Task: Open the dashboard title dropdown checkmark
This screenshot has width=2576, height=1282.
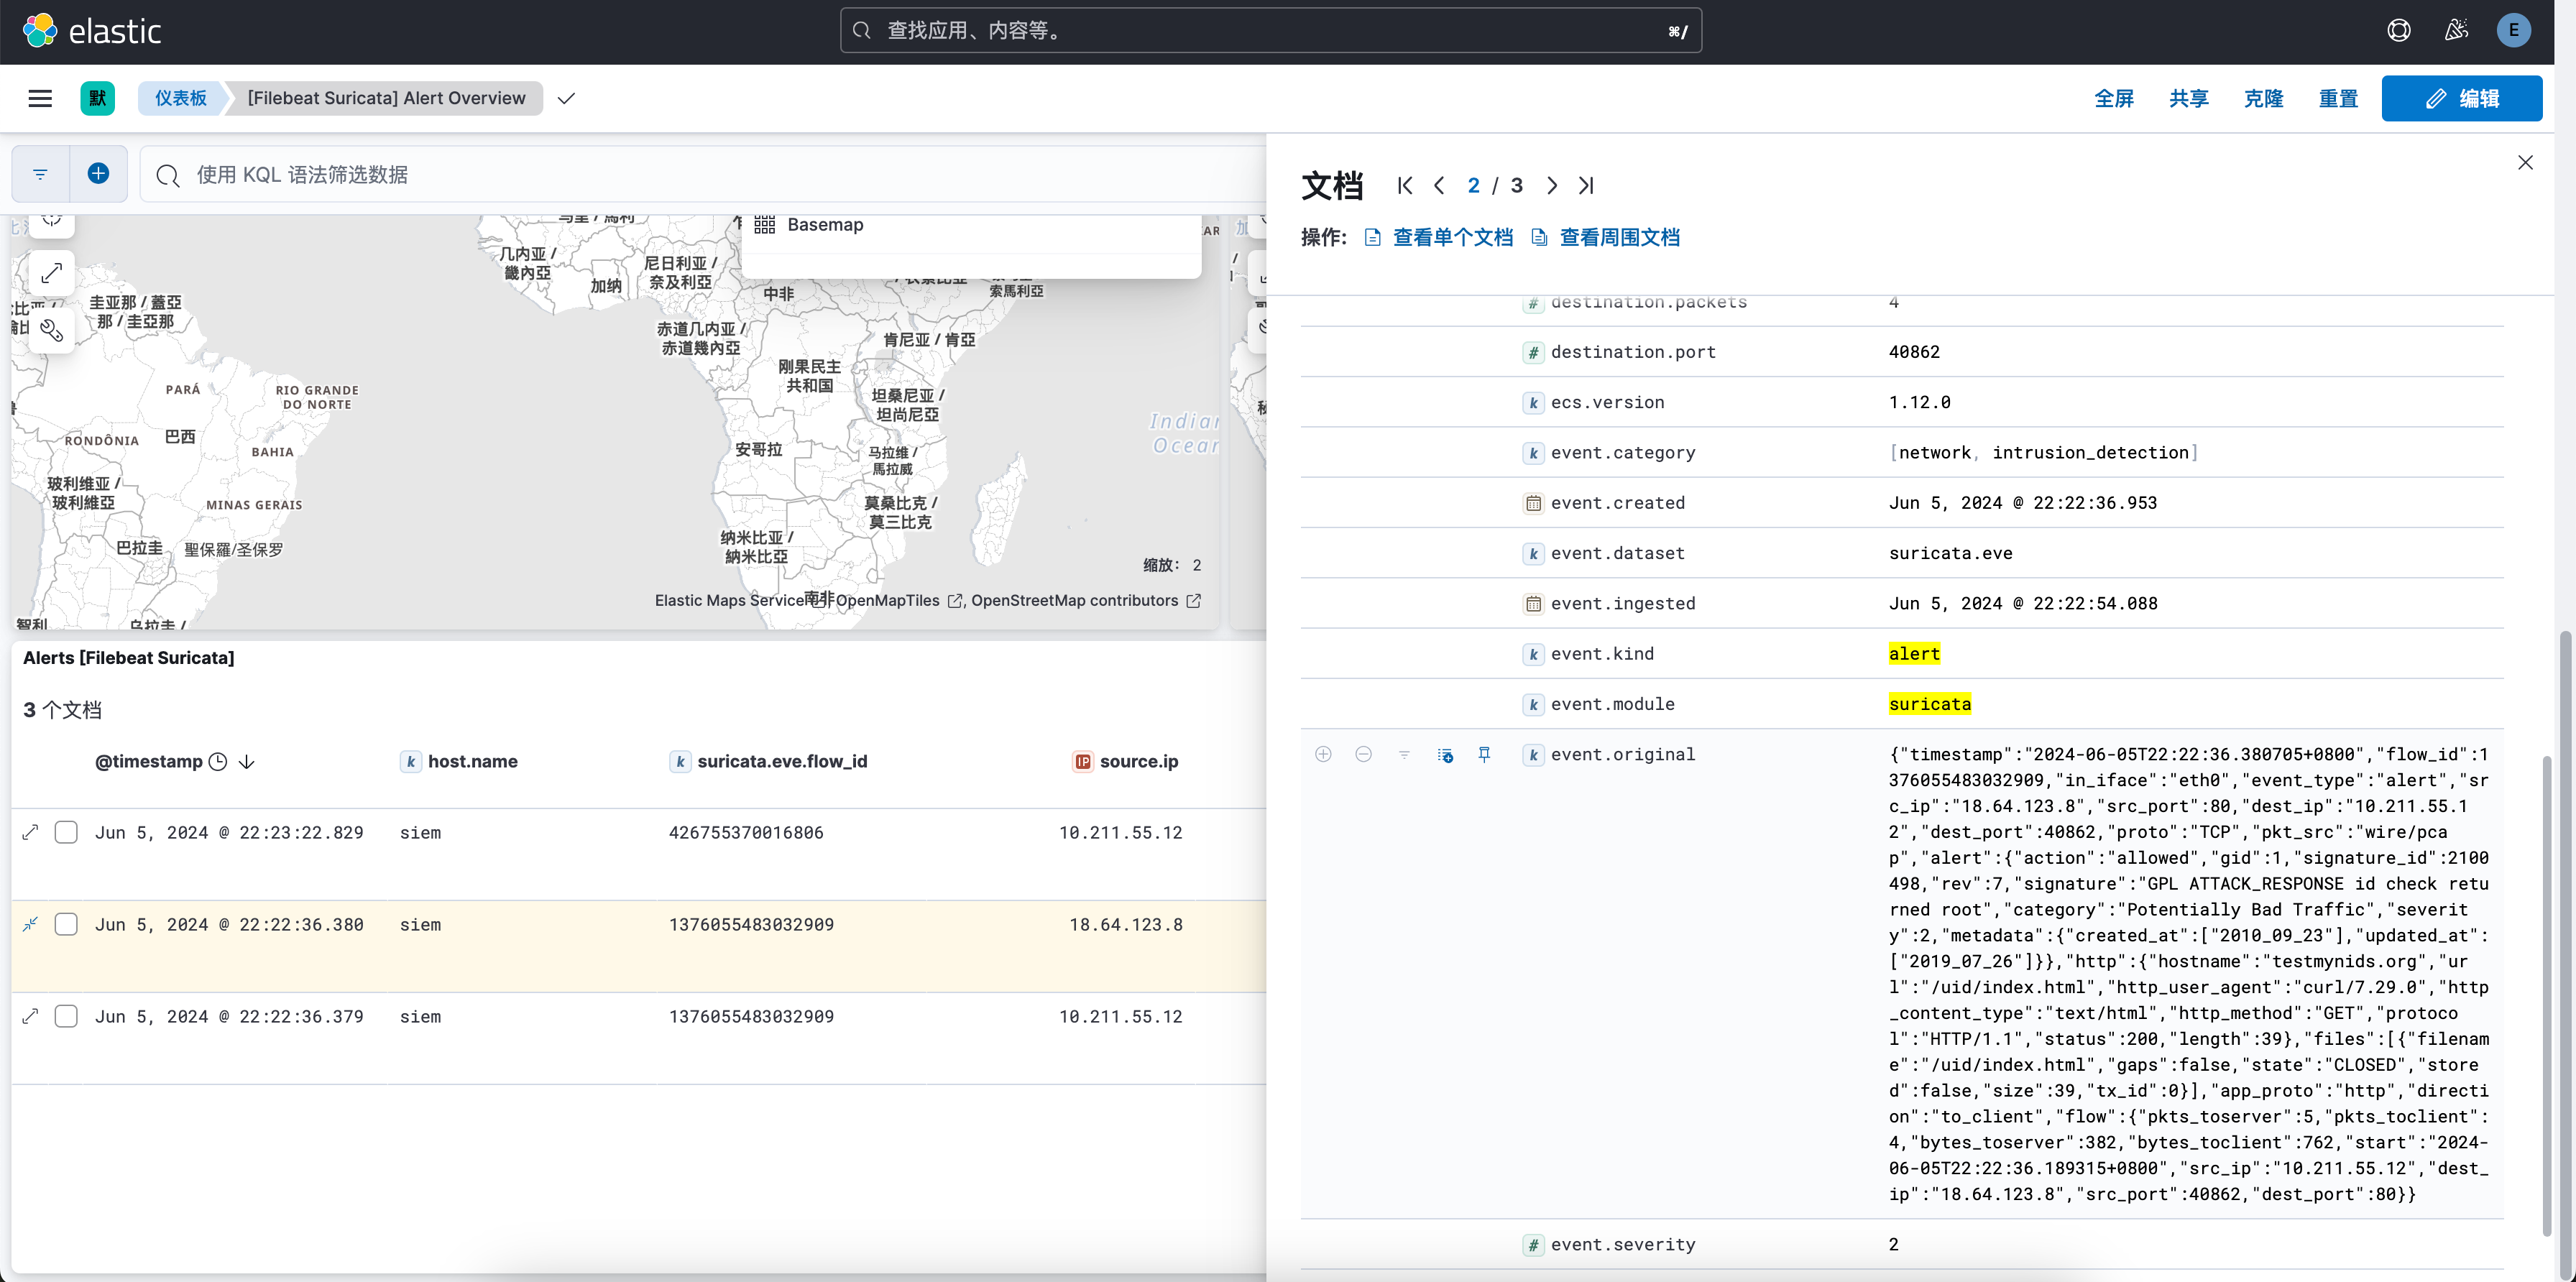Action: (566, 98)
